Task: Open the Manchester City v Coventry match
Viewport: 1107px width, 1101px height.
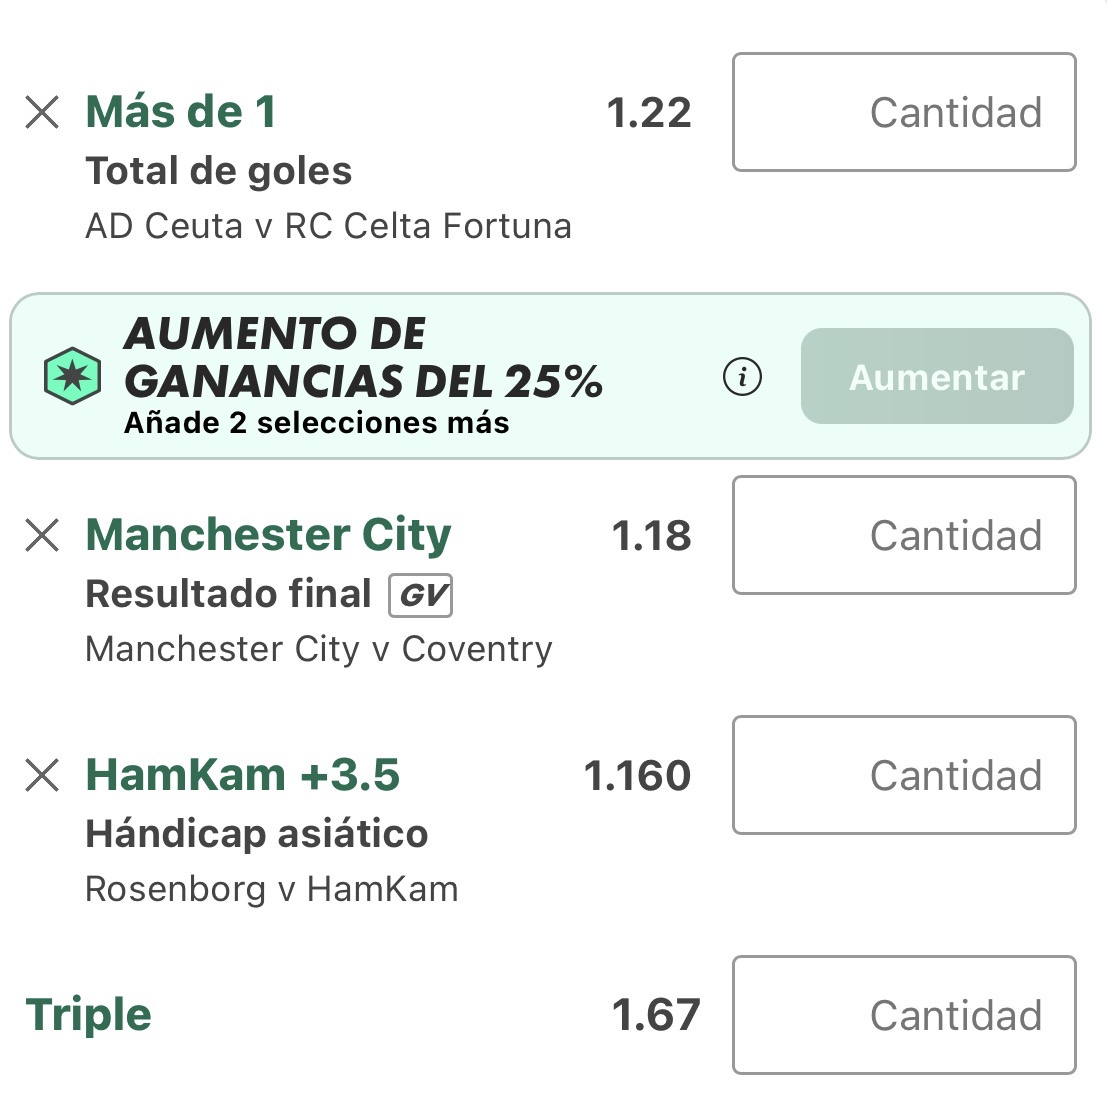Action: (x=318, y=649)
